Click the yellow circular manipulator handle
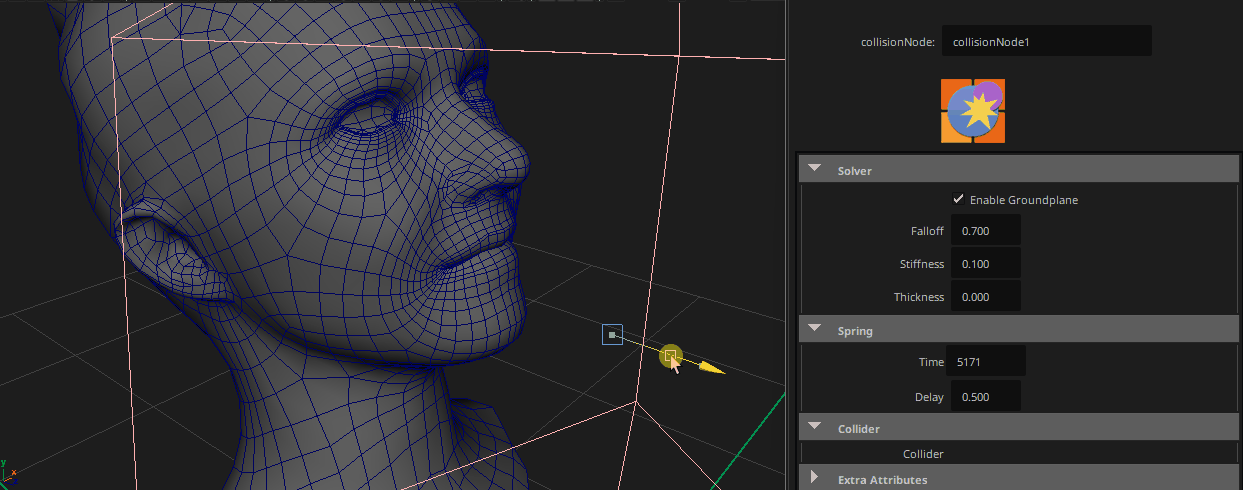This screenshot has width=1243, height=490. point(671,355)
